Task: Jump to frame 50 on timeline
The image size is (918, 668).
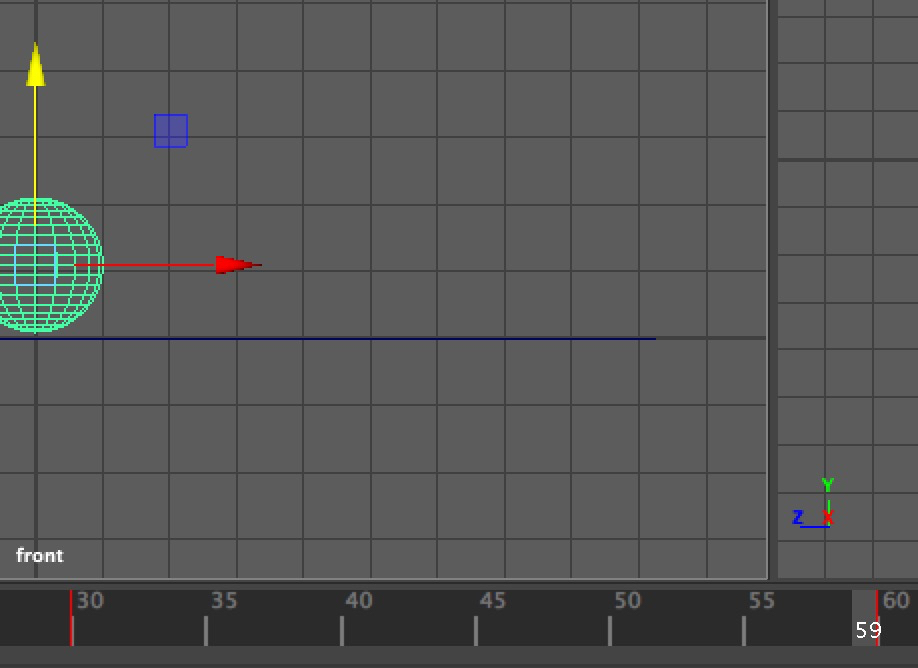Action: pyautogui.click(x=628, y=600)
